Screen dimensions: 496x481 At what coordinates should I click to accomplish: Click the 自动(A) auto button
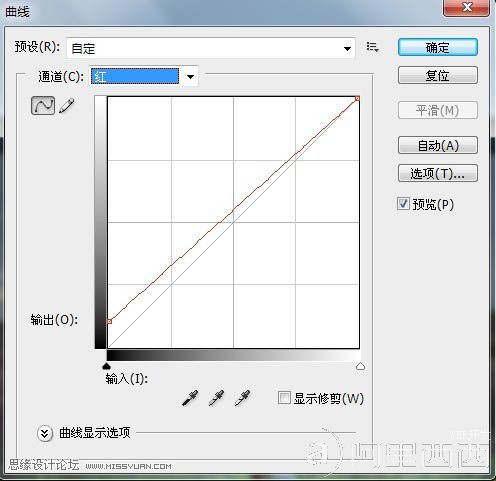click(438, 145)
